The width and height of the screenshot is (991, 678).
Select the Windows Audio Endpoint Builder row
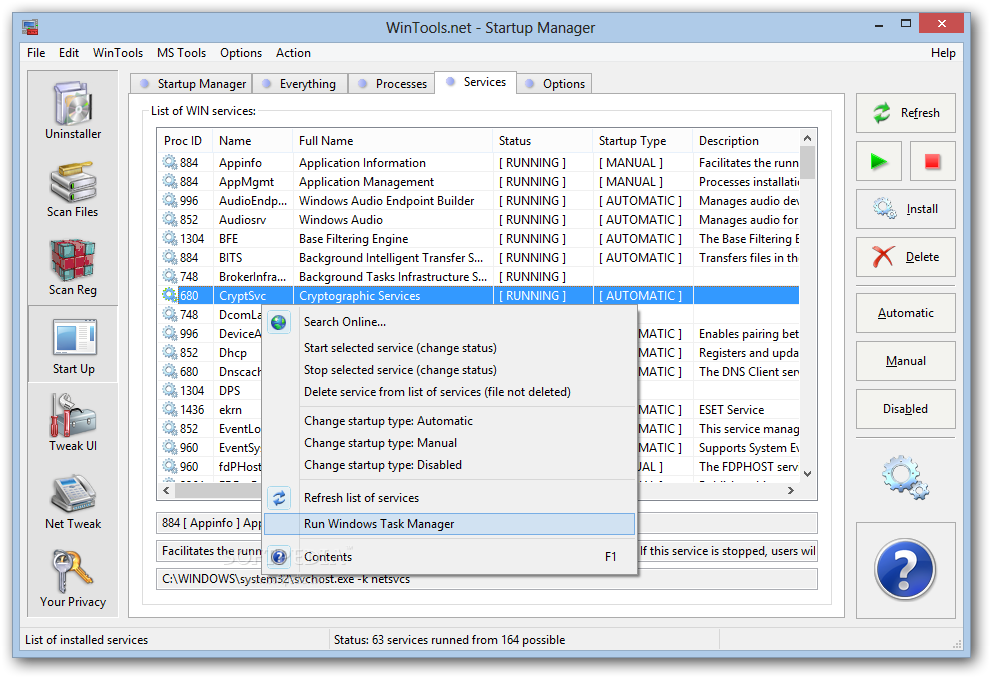point(478,200)
